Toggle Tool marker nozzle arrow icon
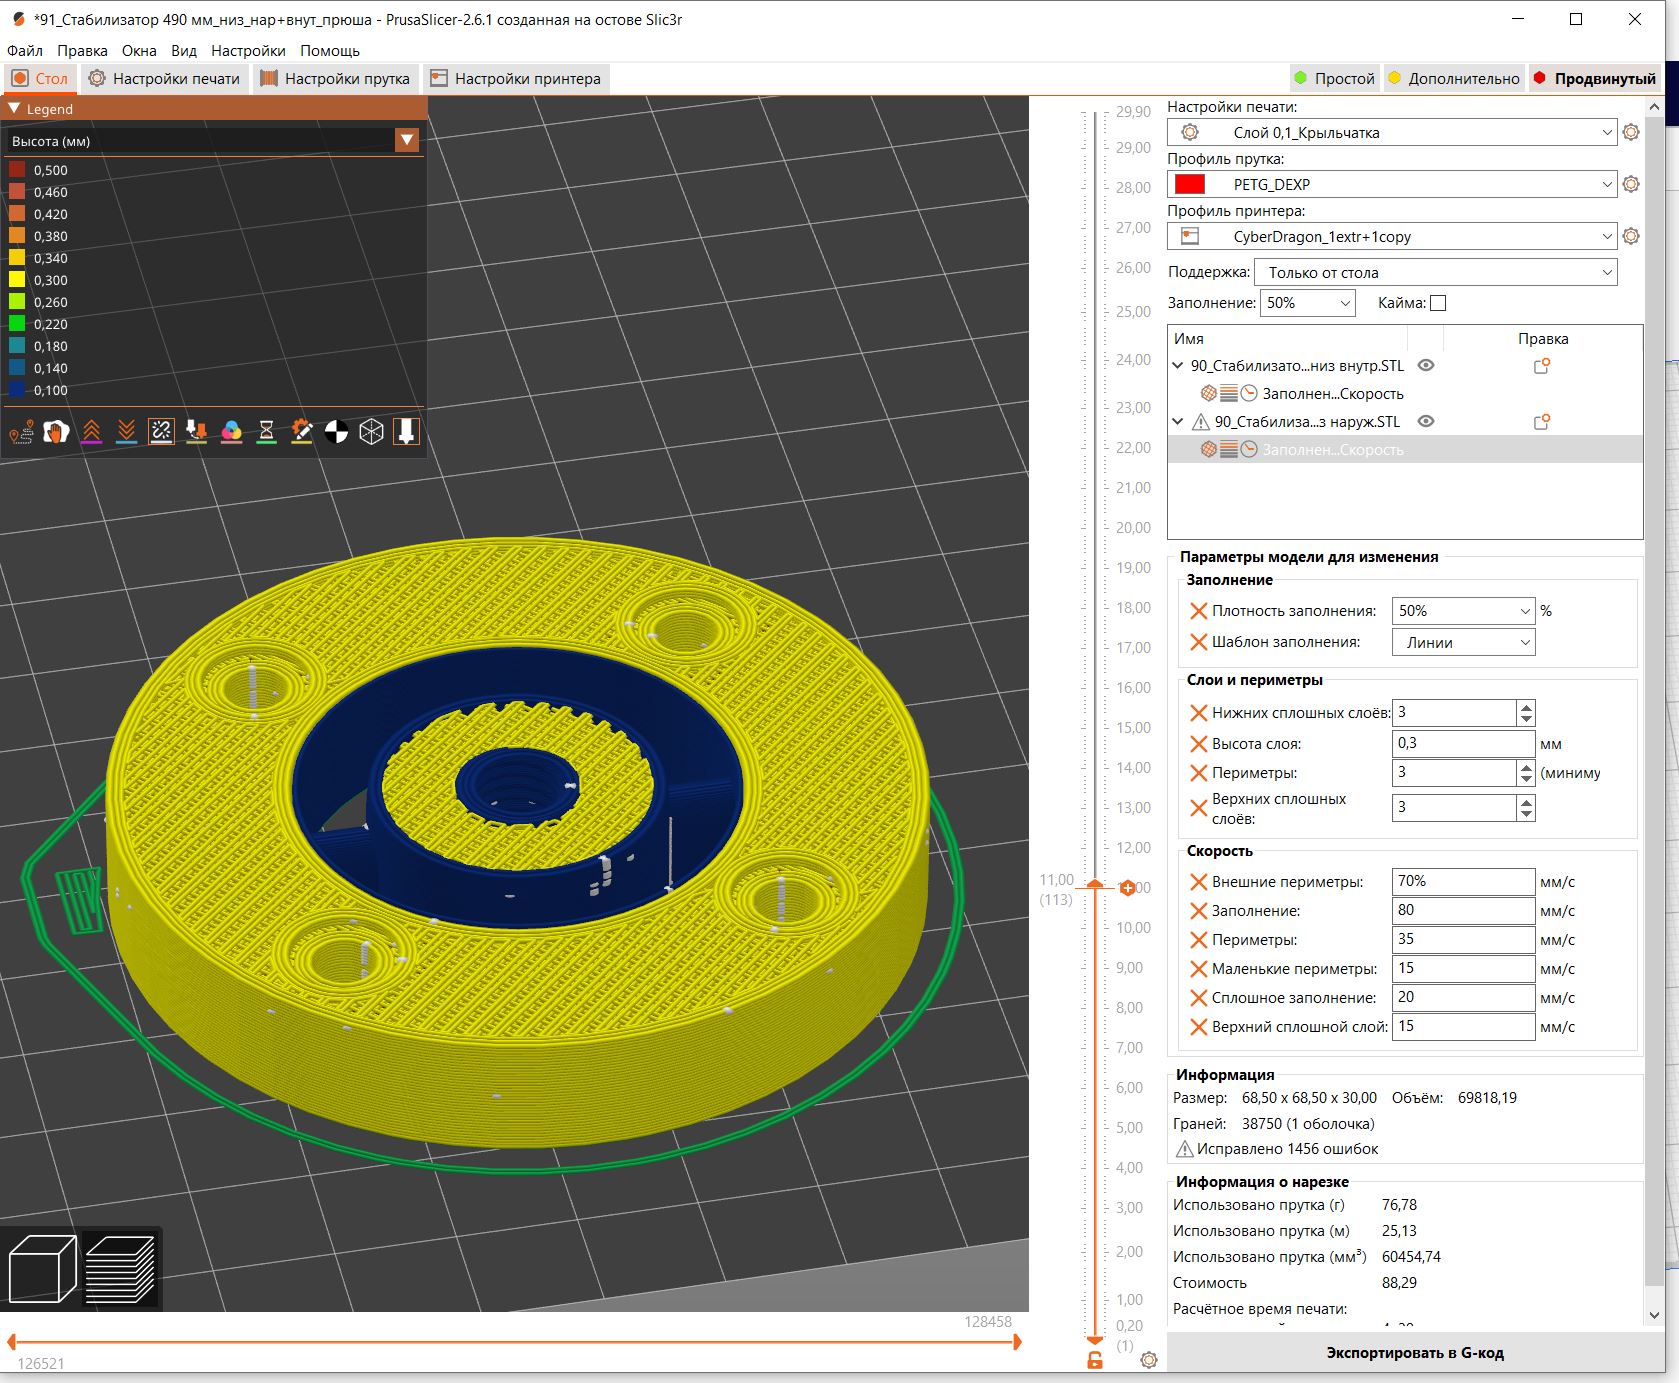This screenshot has height=1383, width=1679. pos(406,432)
